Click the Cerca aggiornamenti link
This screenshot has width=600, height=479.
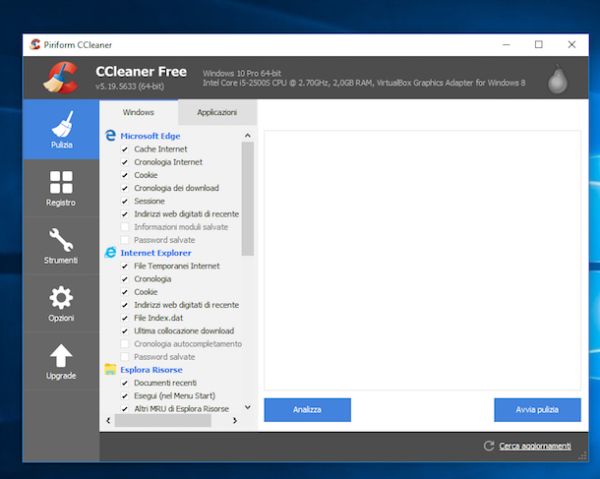[535, 446]
